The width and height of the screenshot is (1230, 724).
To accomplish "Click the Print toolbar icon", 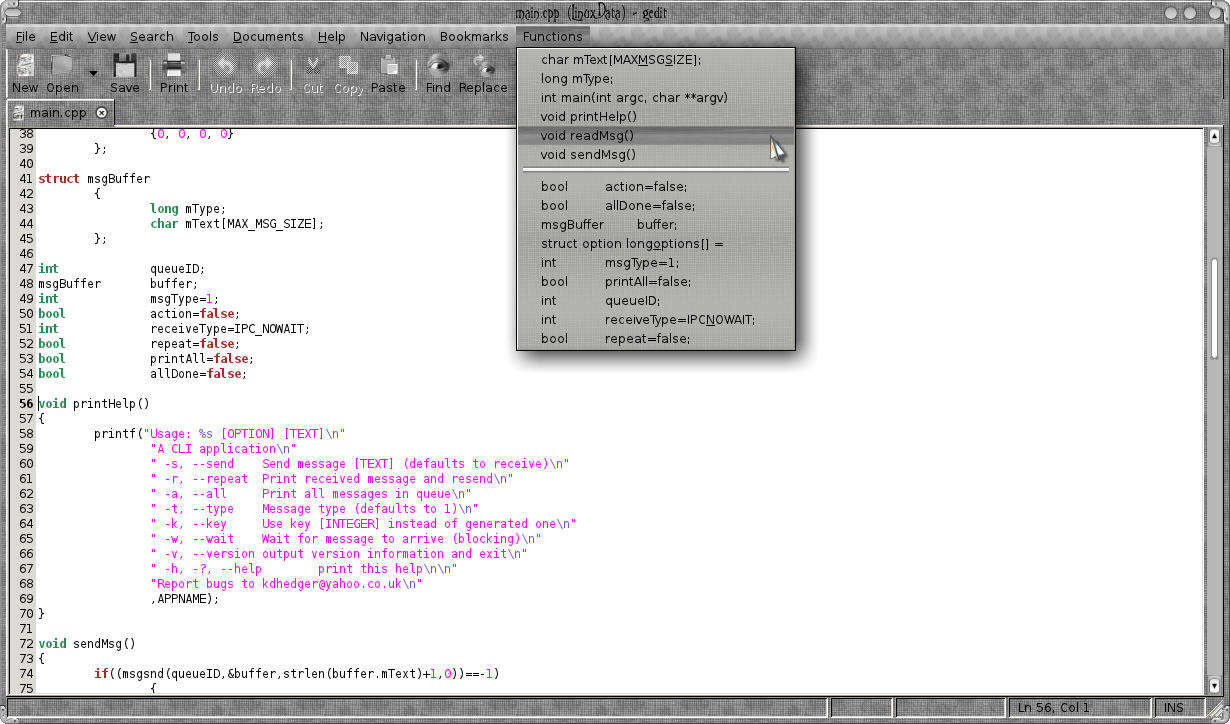I will [174, 74].
